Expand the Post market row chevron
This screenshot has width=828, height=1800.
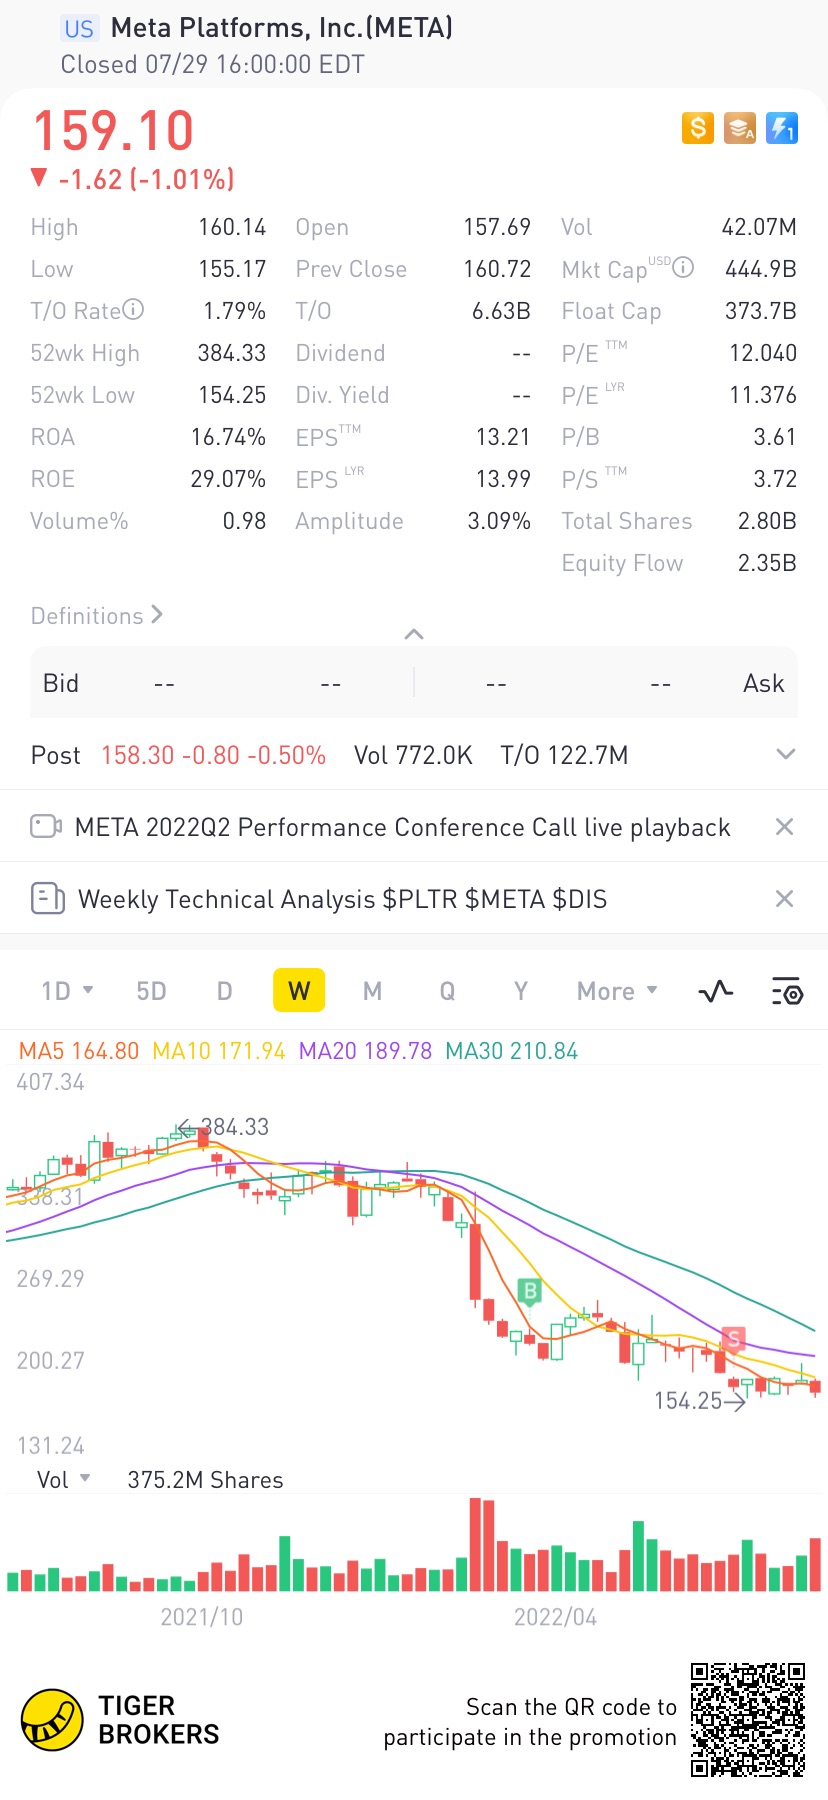point(786,754)
